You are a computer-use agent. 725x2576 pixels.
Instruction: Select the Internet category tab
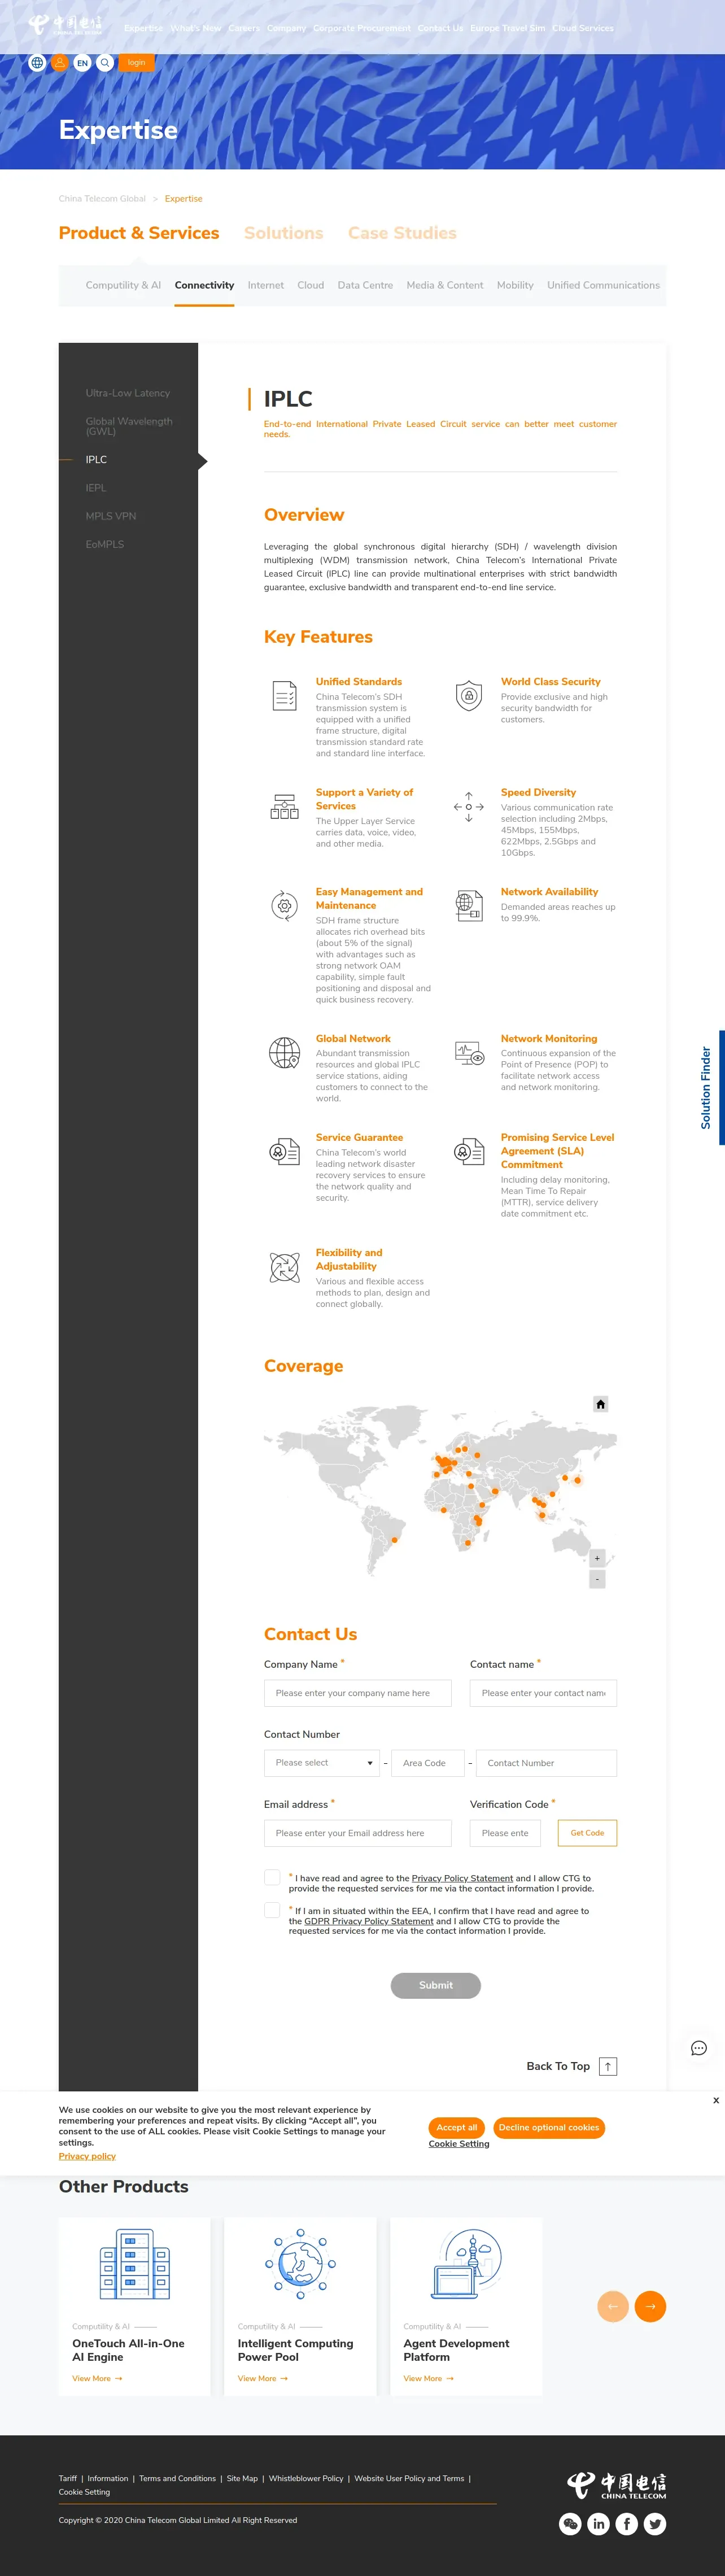click(x=266, y=285)
